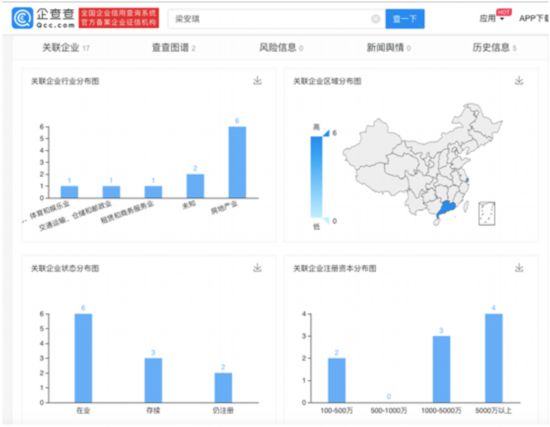Select the highlighted Guangdong province on map
Viewport: 550px width, 427px height.
(x=445, y=208)
